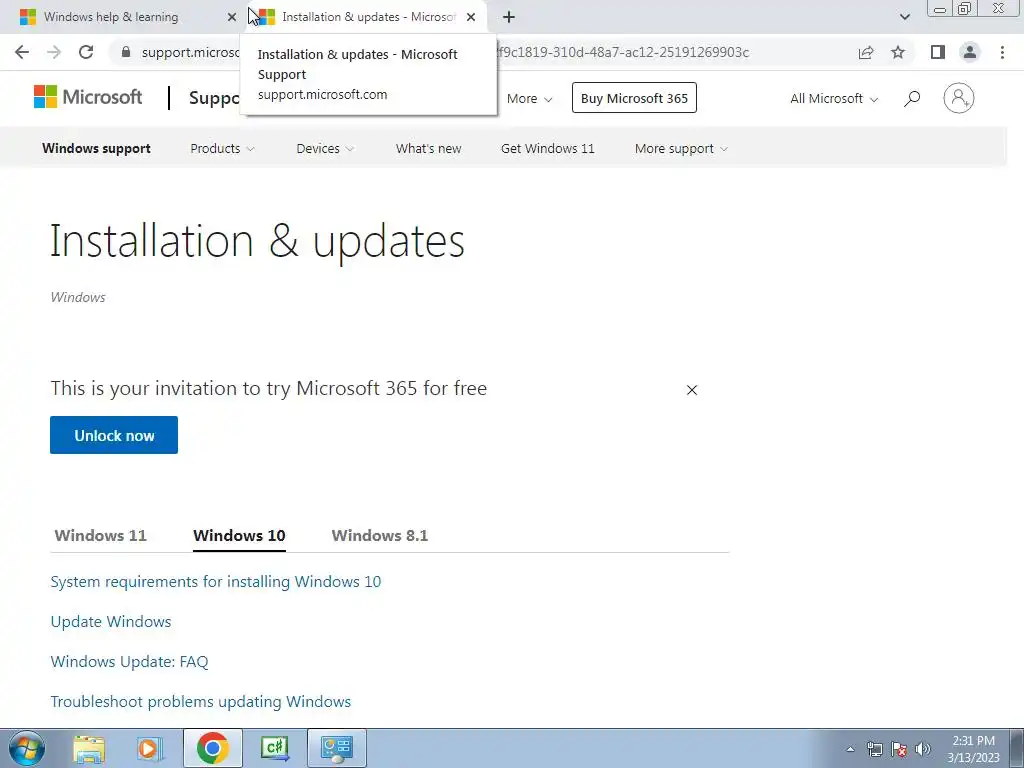Show hidden tray icons arrow
The height and width of the screenshot is (768, 1024).
(x=850, y=750)
